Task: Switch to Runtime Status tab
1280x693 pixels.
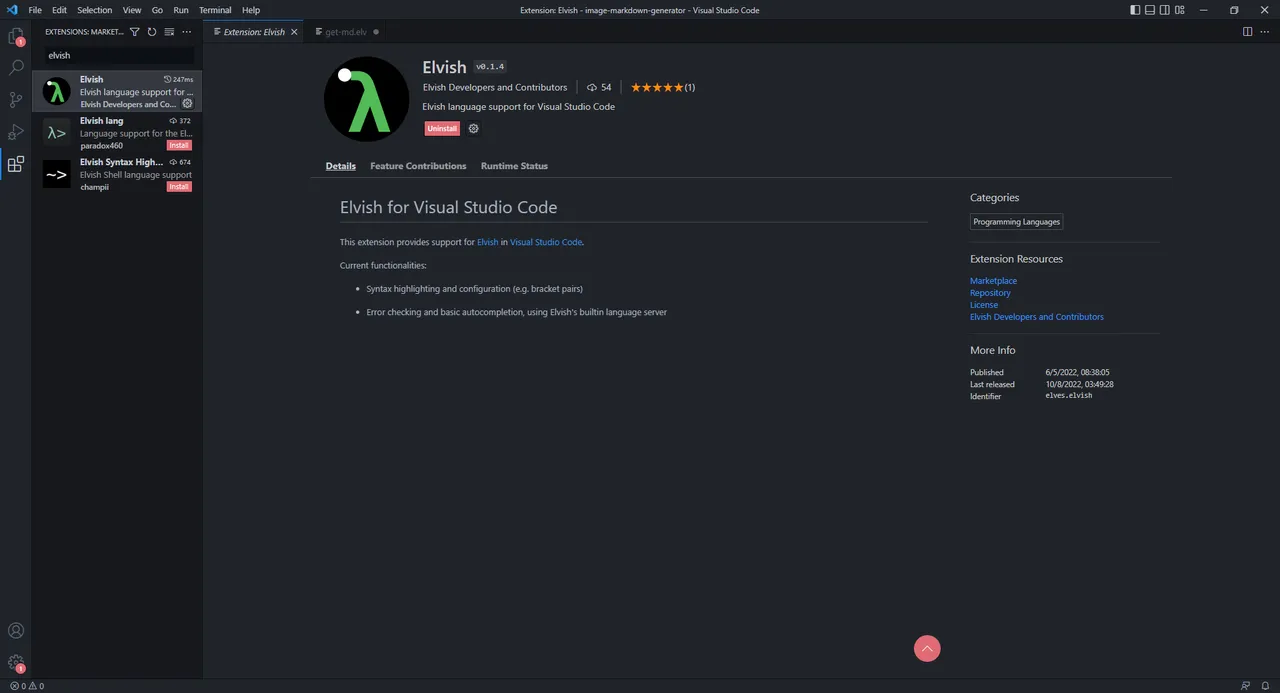Action: coord(514,166)
